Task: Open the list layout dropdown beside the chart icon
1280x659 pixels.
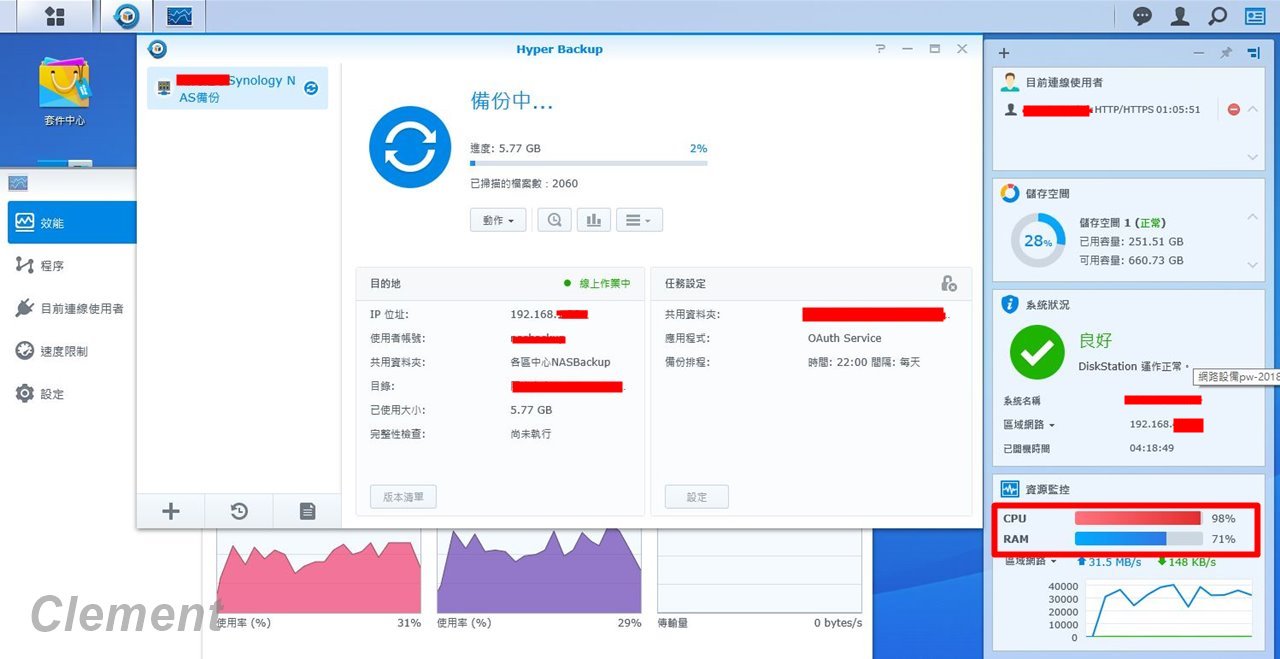Action: click(638, 219)
